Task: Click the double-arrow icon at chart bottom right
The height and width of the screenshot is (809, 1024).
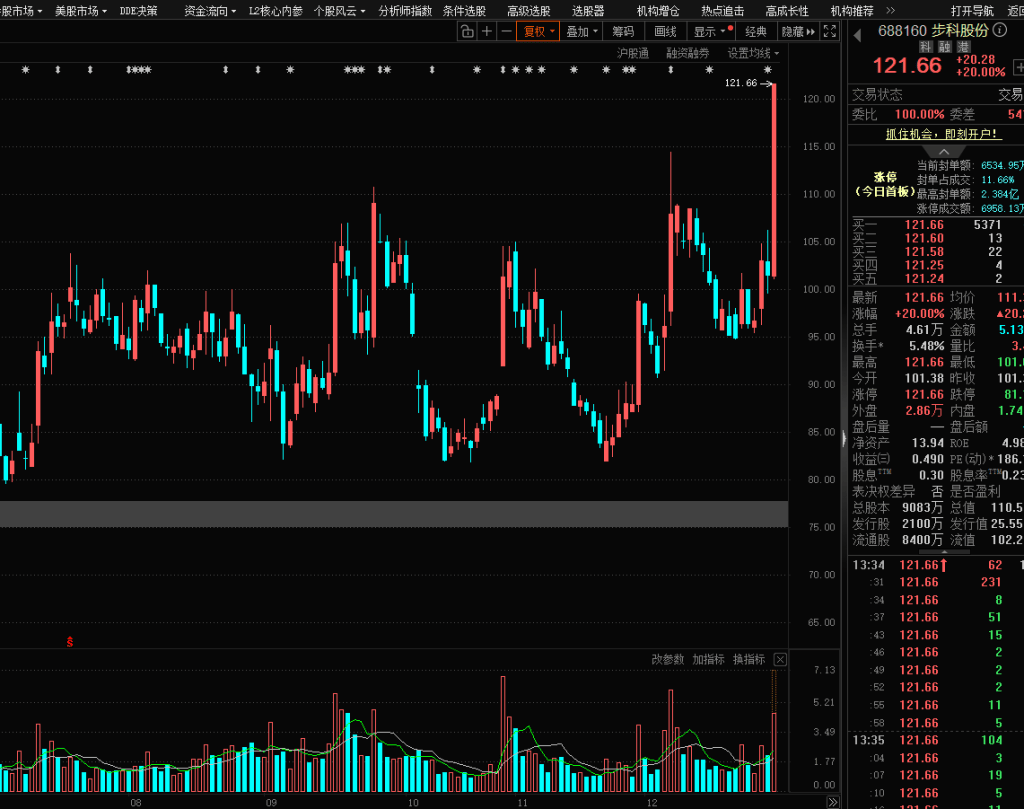Action: pyautogui.click(x=832, y=802)
